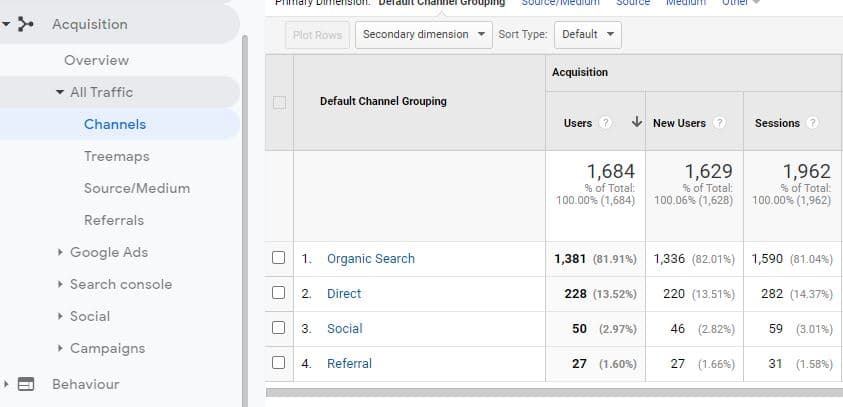Open the Treemaps report
Screen dimensions: 843x407
point(117,156)
